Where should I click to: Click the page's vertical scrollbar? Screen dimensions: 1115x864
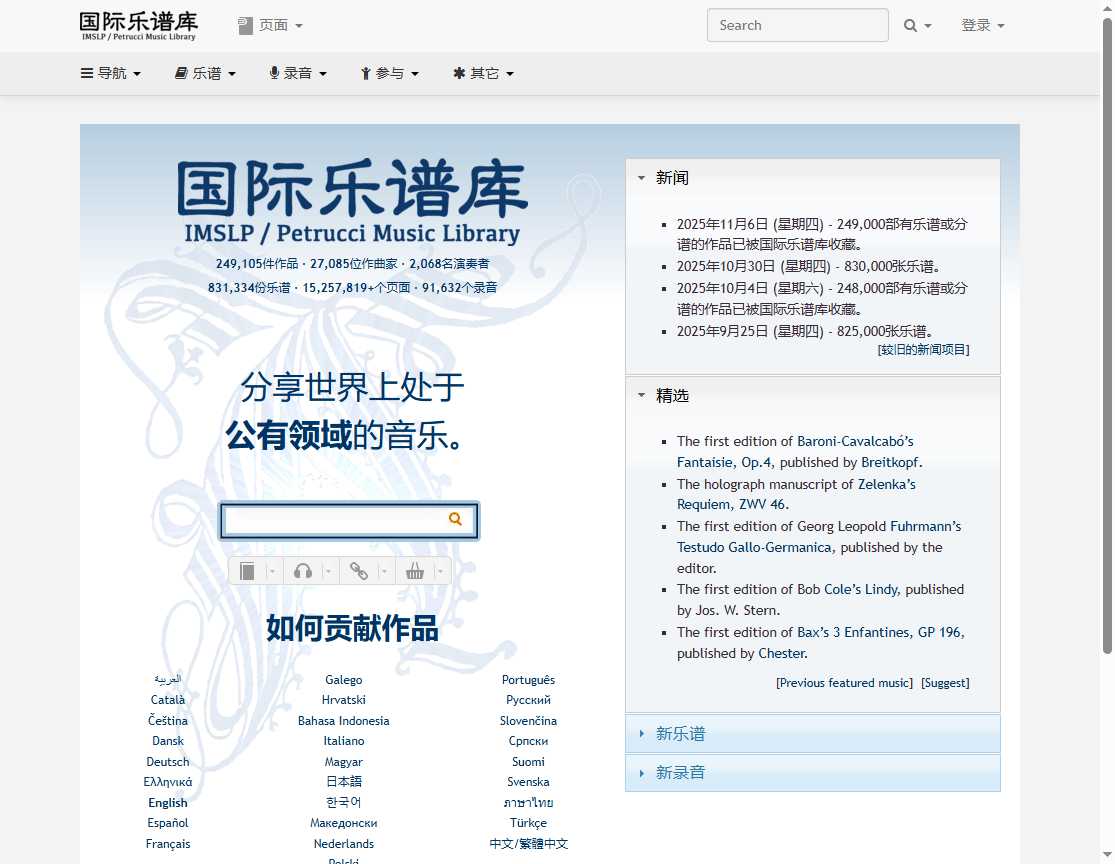click(1107, 400)
